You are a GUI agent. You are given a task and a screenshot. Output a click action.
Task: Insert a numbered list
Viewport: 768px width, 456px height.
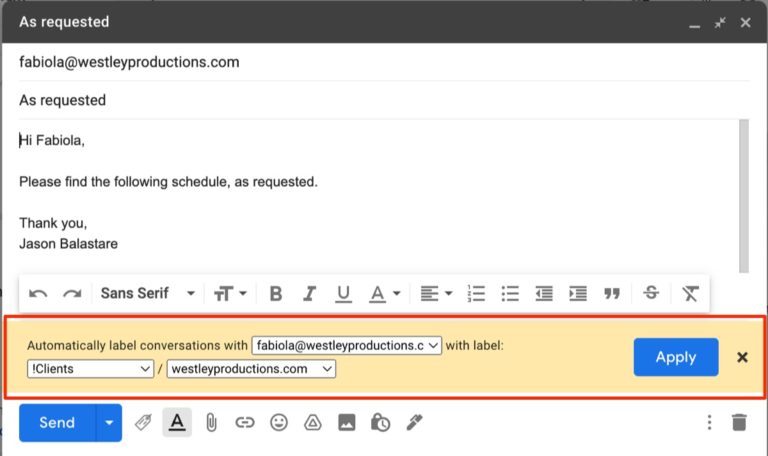pyautogui.click(x=476, y=294)
